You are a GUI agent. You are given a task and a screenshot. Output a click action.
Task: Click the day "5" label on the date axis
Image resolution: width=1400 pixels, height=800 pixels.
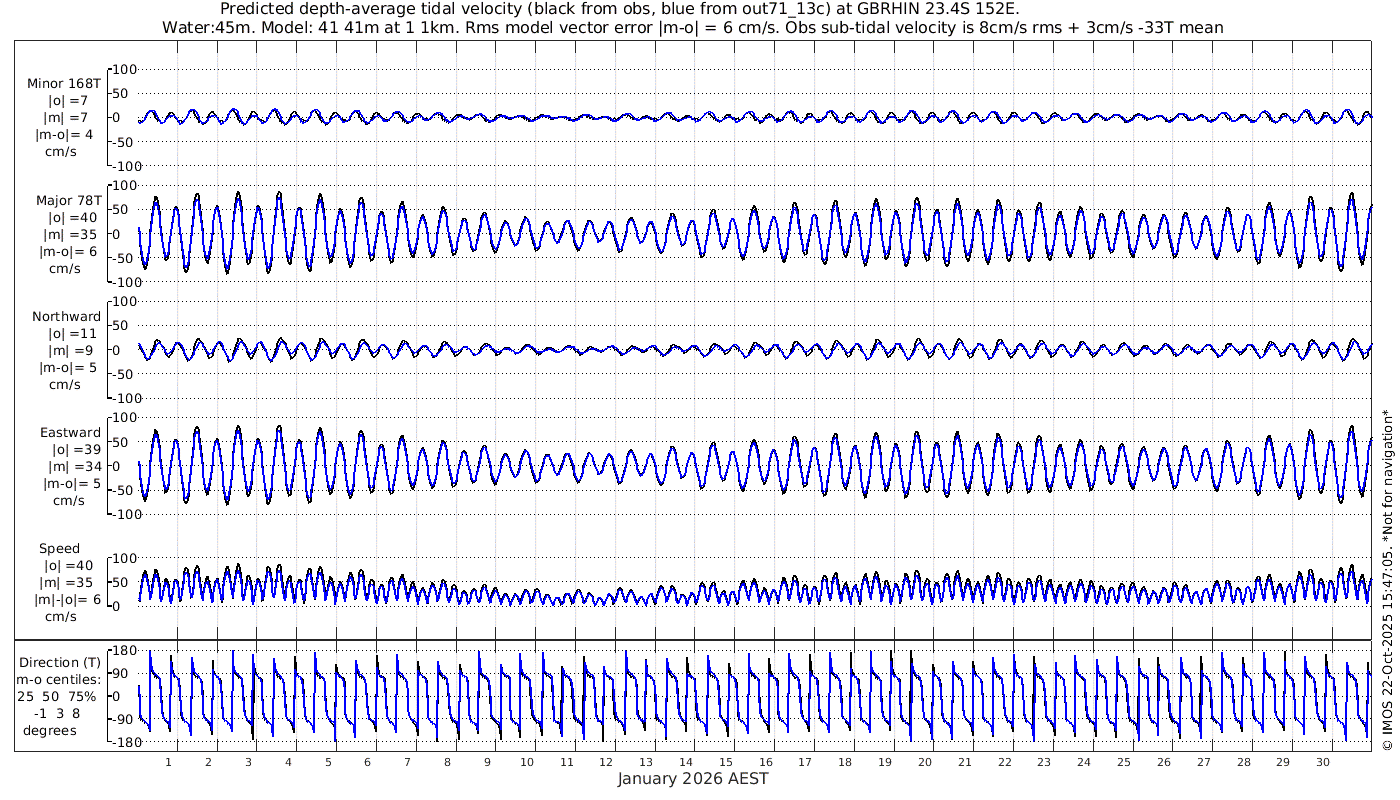click(x=328, y=762)
